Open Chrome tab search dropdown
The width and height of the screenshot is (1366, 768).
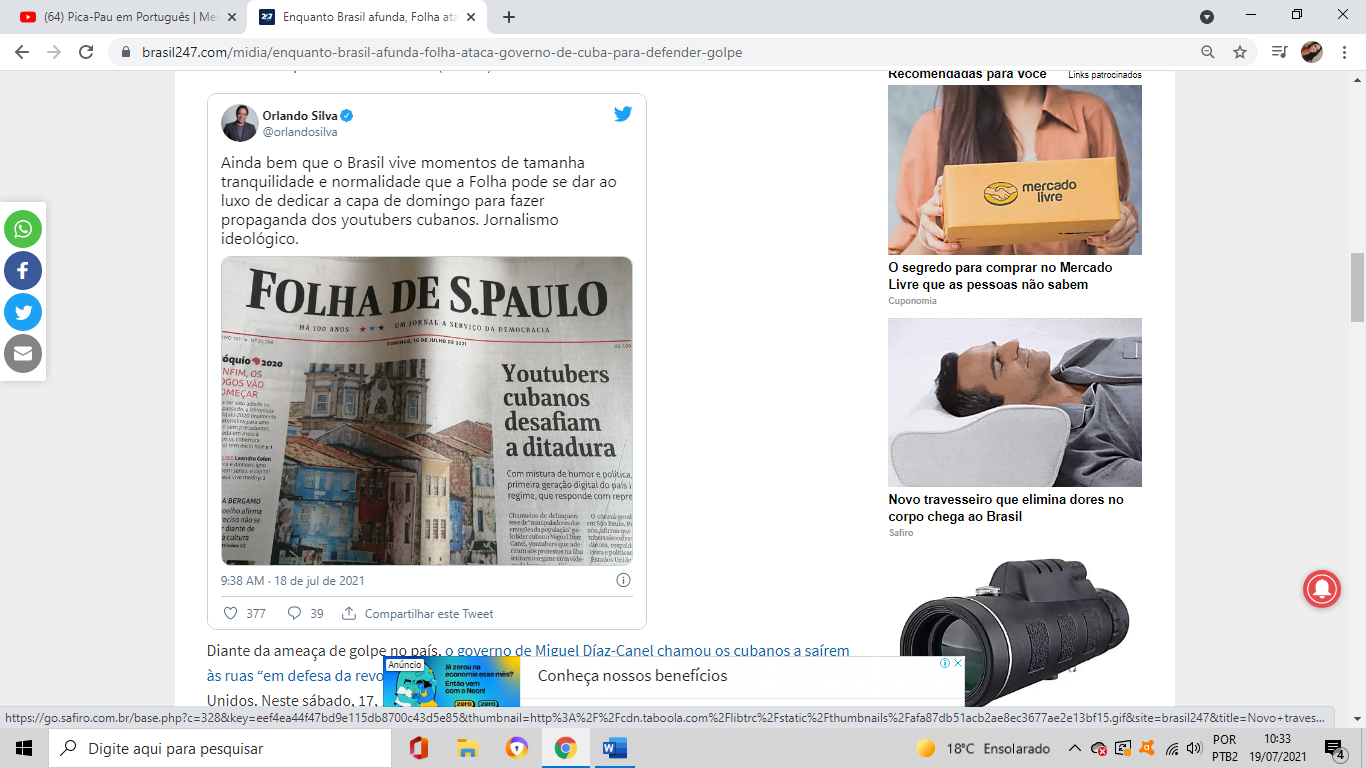(x=1207, y=17)
